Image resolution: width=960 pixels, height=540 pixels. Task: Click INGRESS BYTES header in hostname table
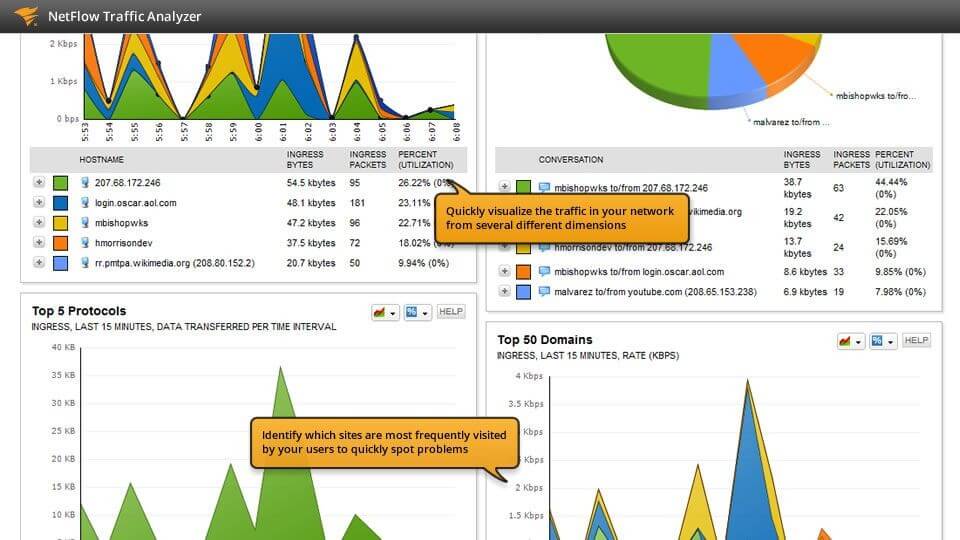[x=305, y=159]
